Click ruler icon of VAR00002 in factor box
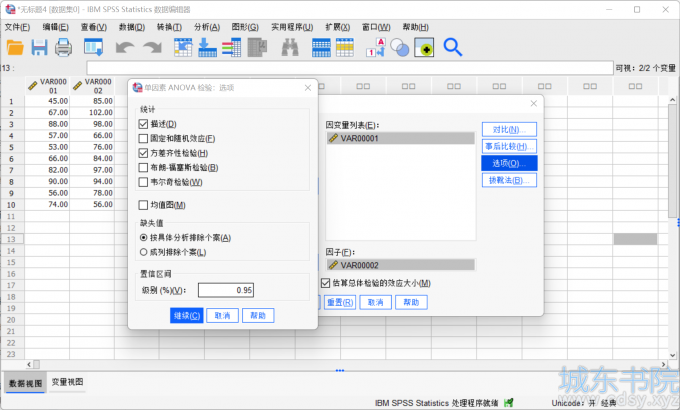This screenshot has width=680, height=410. 333,265
